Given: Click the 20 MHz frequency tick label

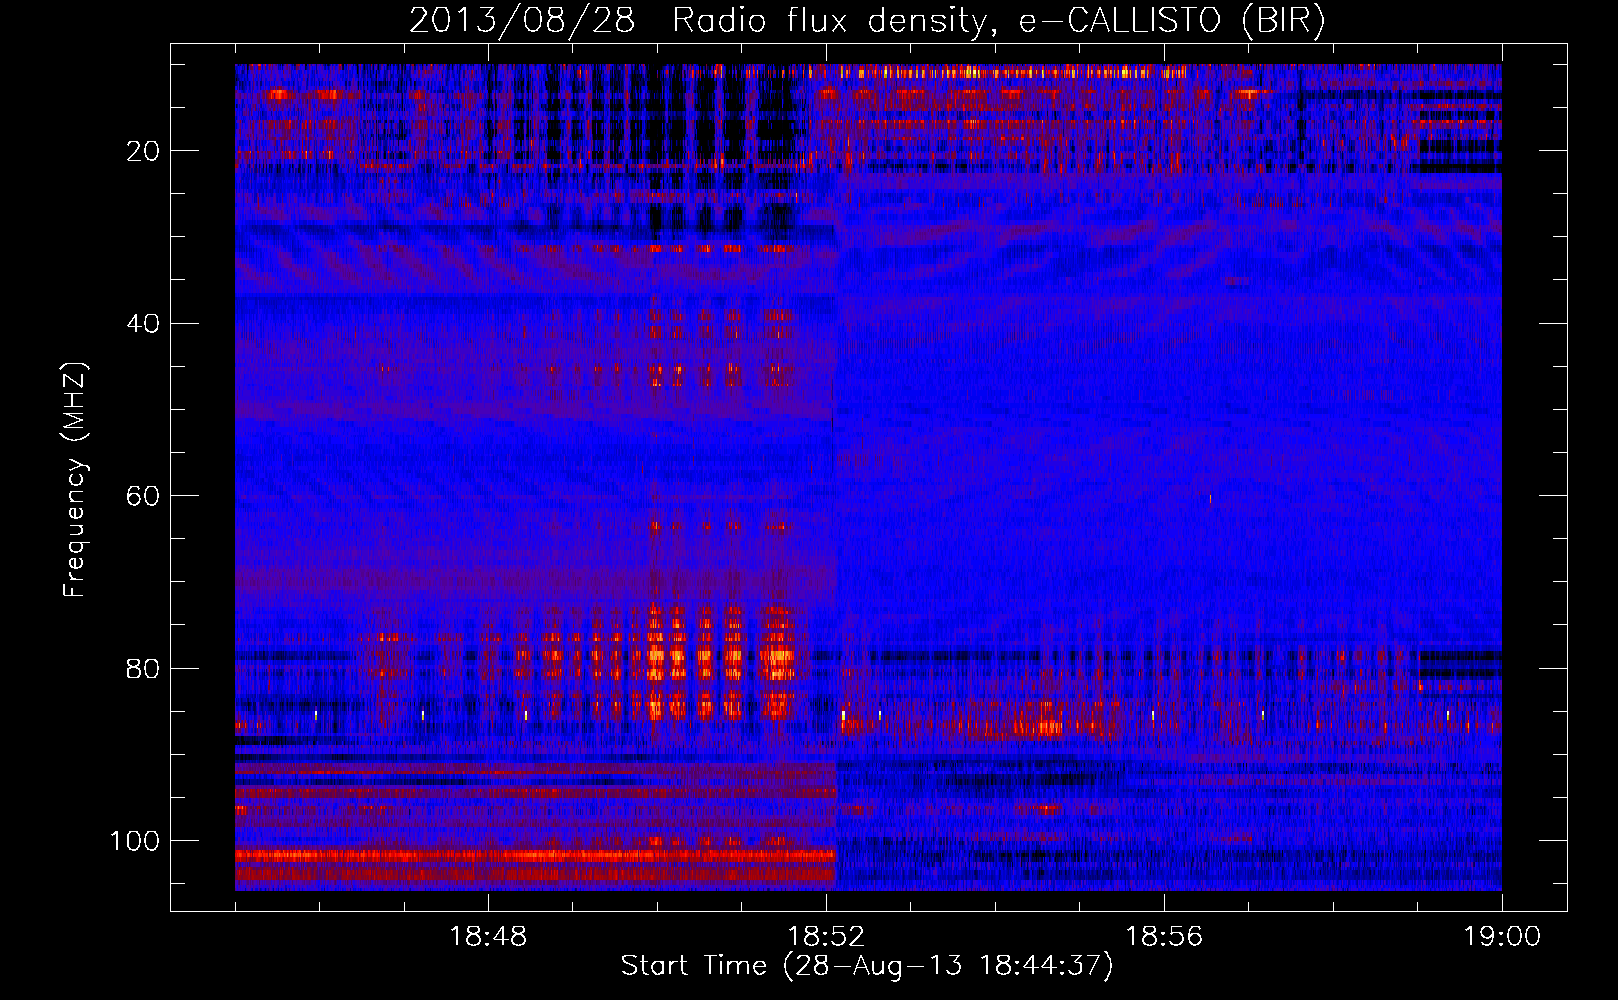Looking at the screenshot, I should click(x=144, y=151).
